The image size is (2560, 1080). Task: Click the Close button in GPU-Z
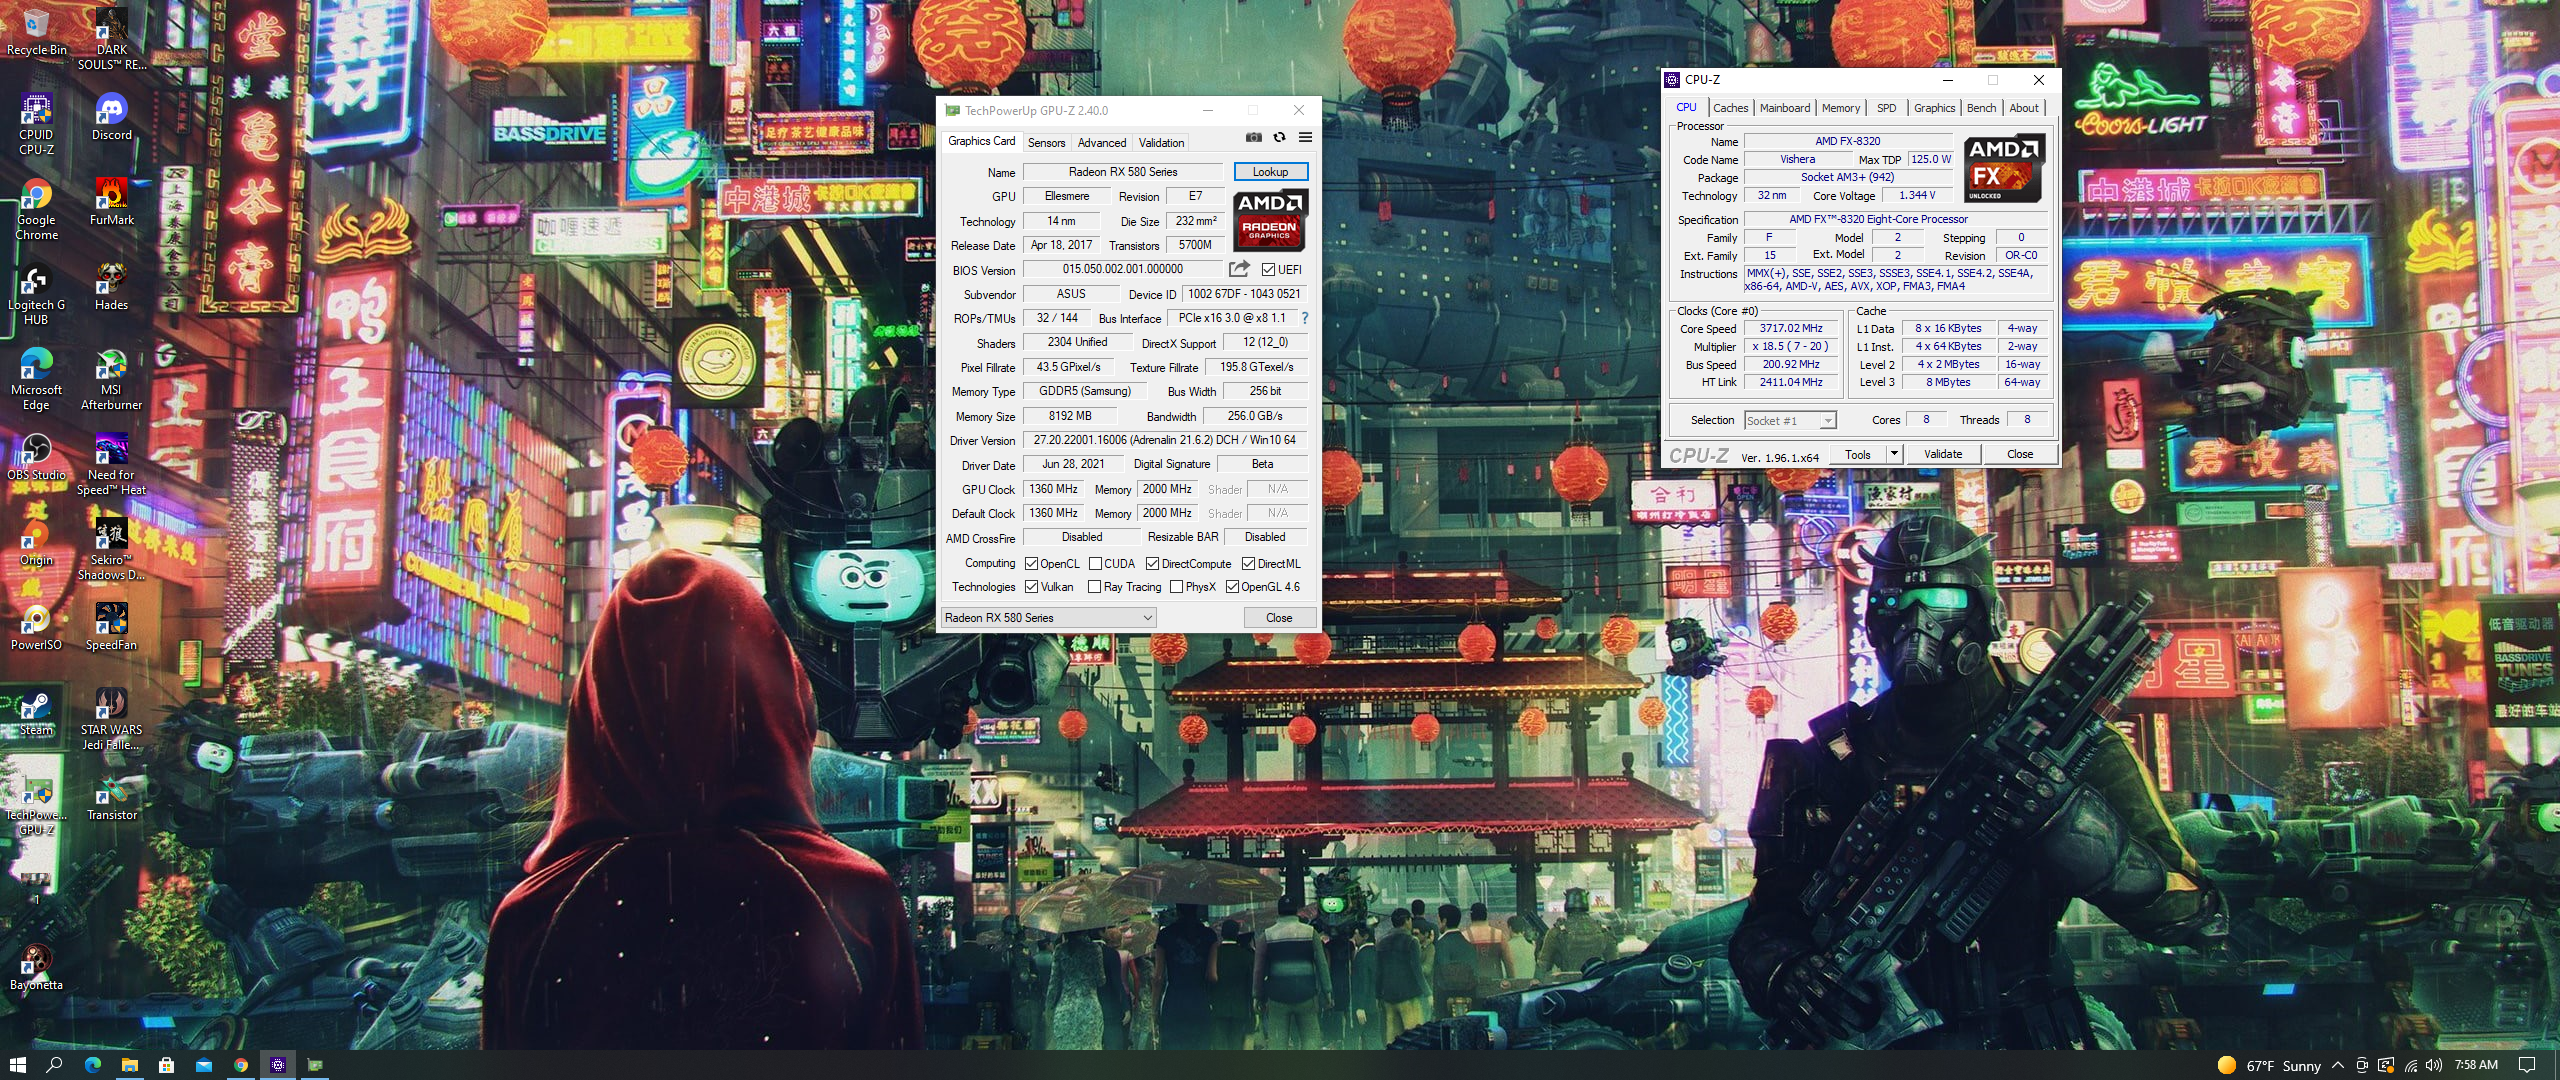click(x=1279, y=618)
